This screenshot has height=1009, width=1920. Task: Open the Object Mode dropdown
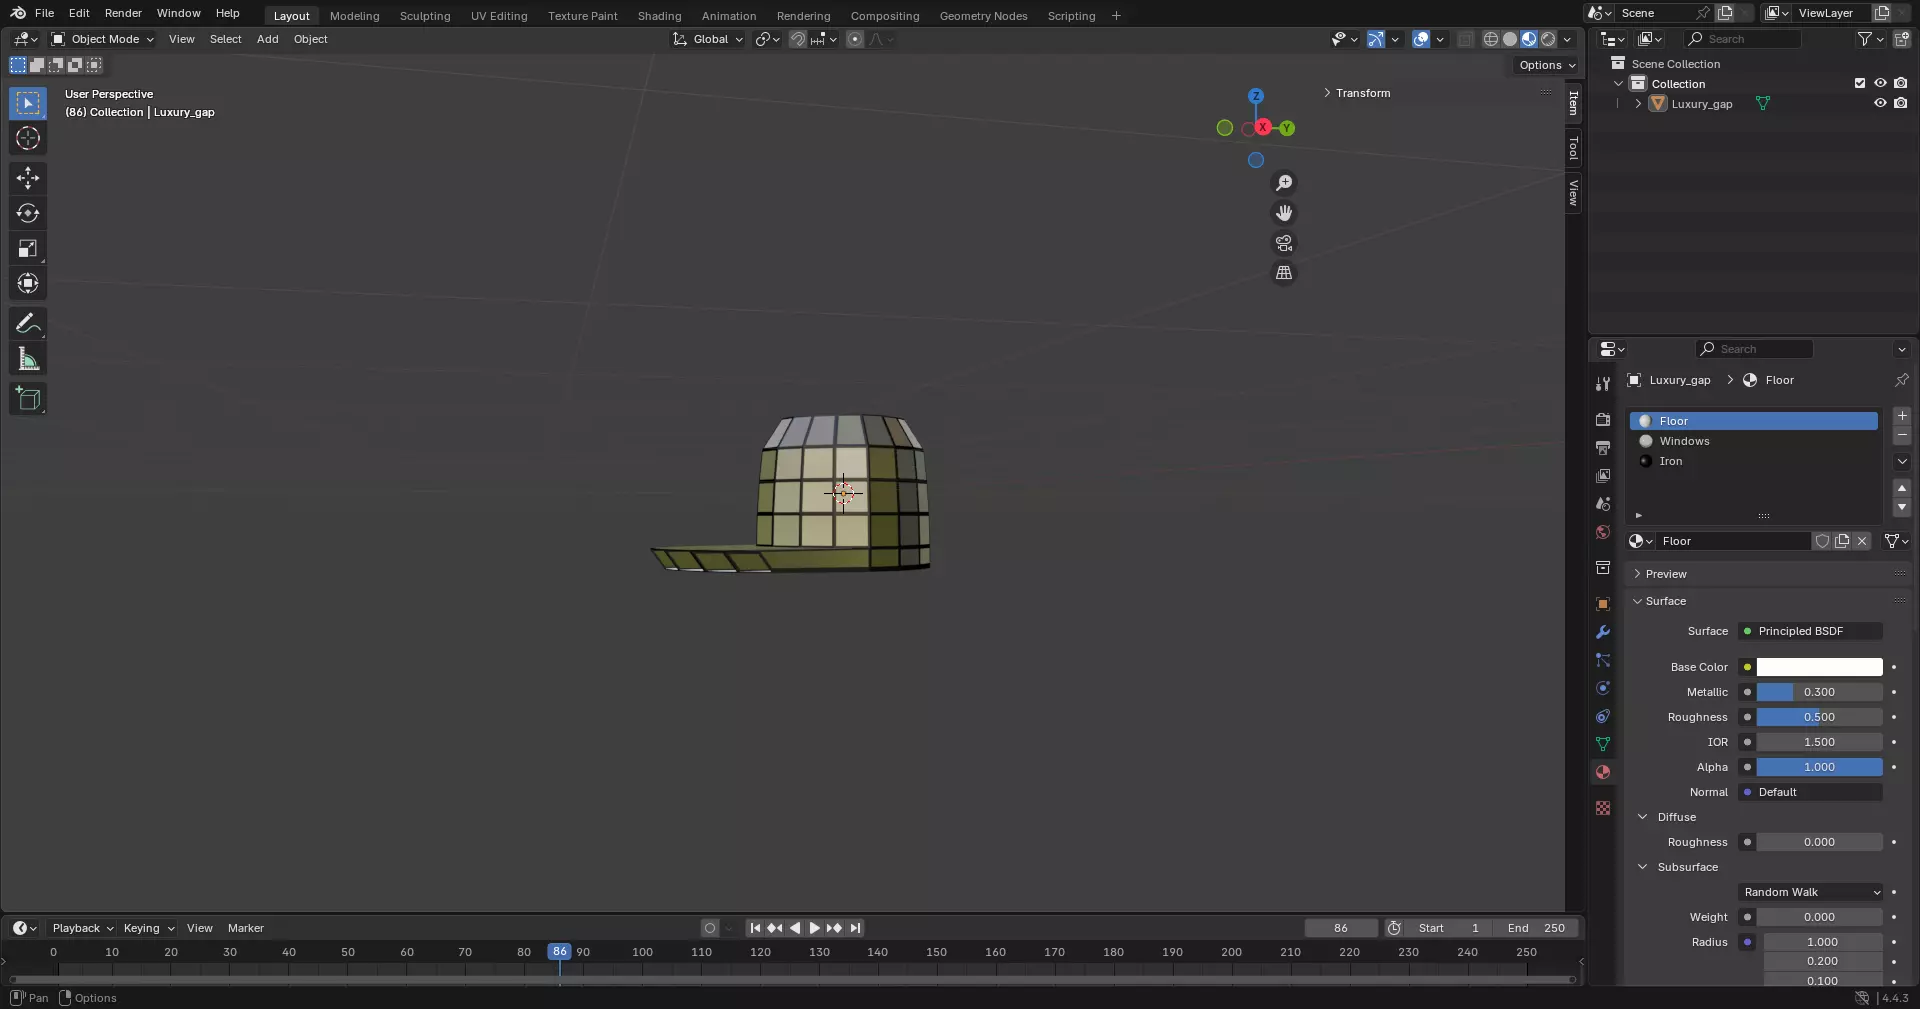(x=102, y=39)
